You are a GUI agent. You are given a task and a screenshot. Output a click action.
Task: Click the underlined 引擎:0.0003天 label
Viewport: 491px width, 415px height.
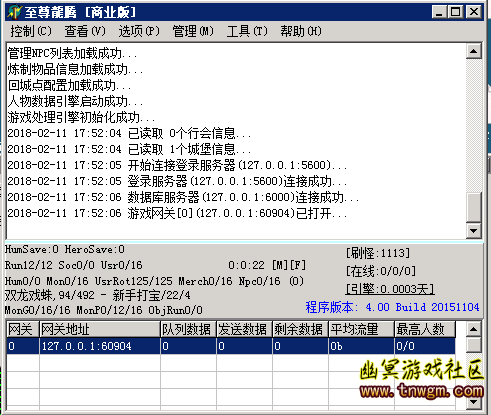click(390, 289)
